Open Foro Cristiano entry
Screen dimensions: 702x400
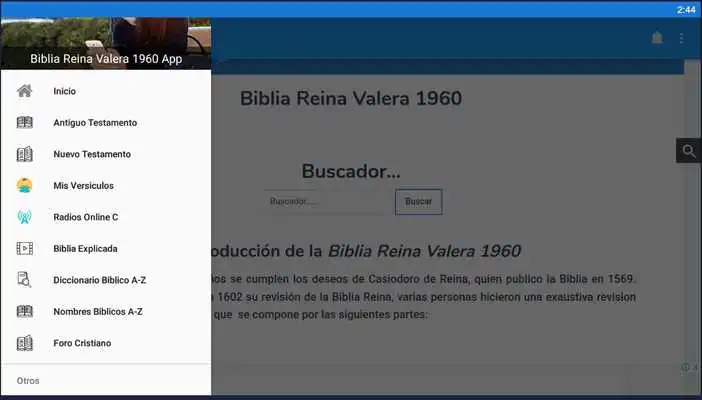click(x=106, y=343)
